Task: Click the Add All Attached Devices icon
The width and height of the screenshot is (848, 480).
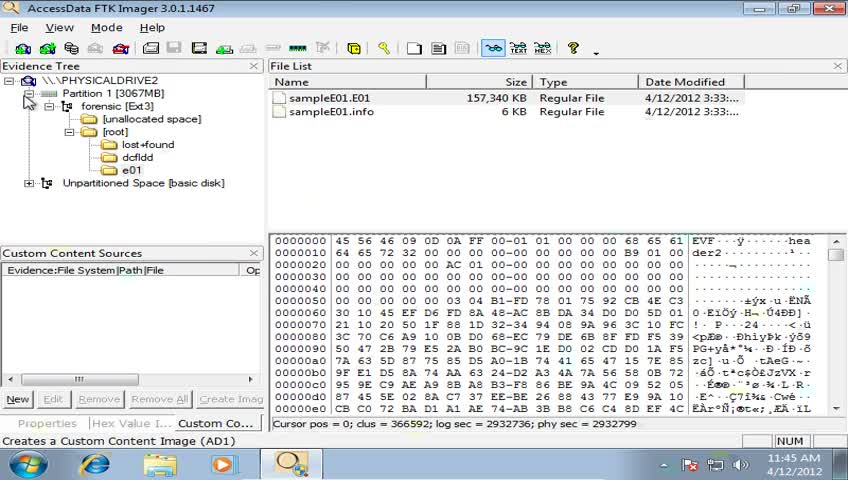Action: 48,49
